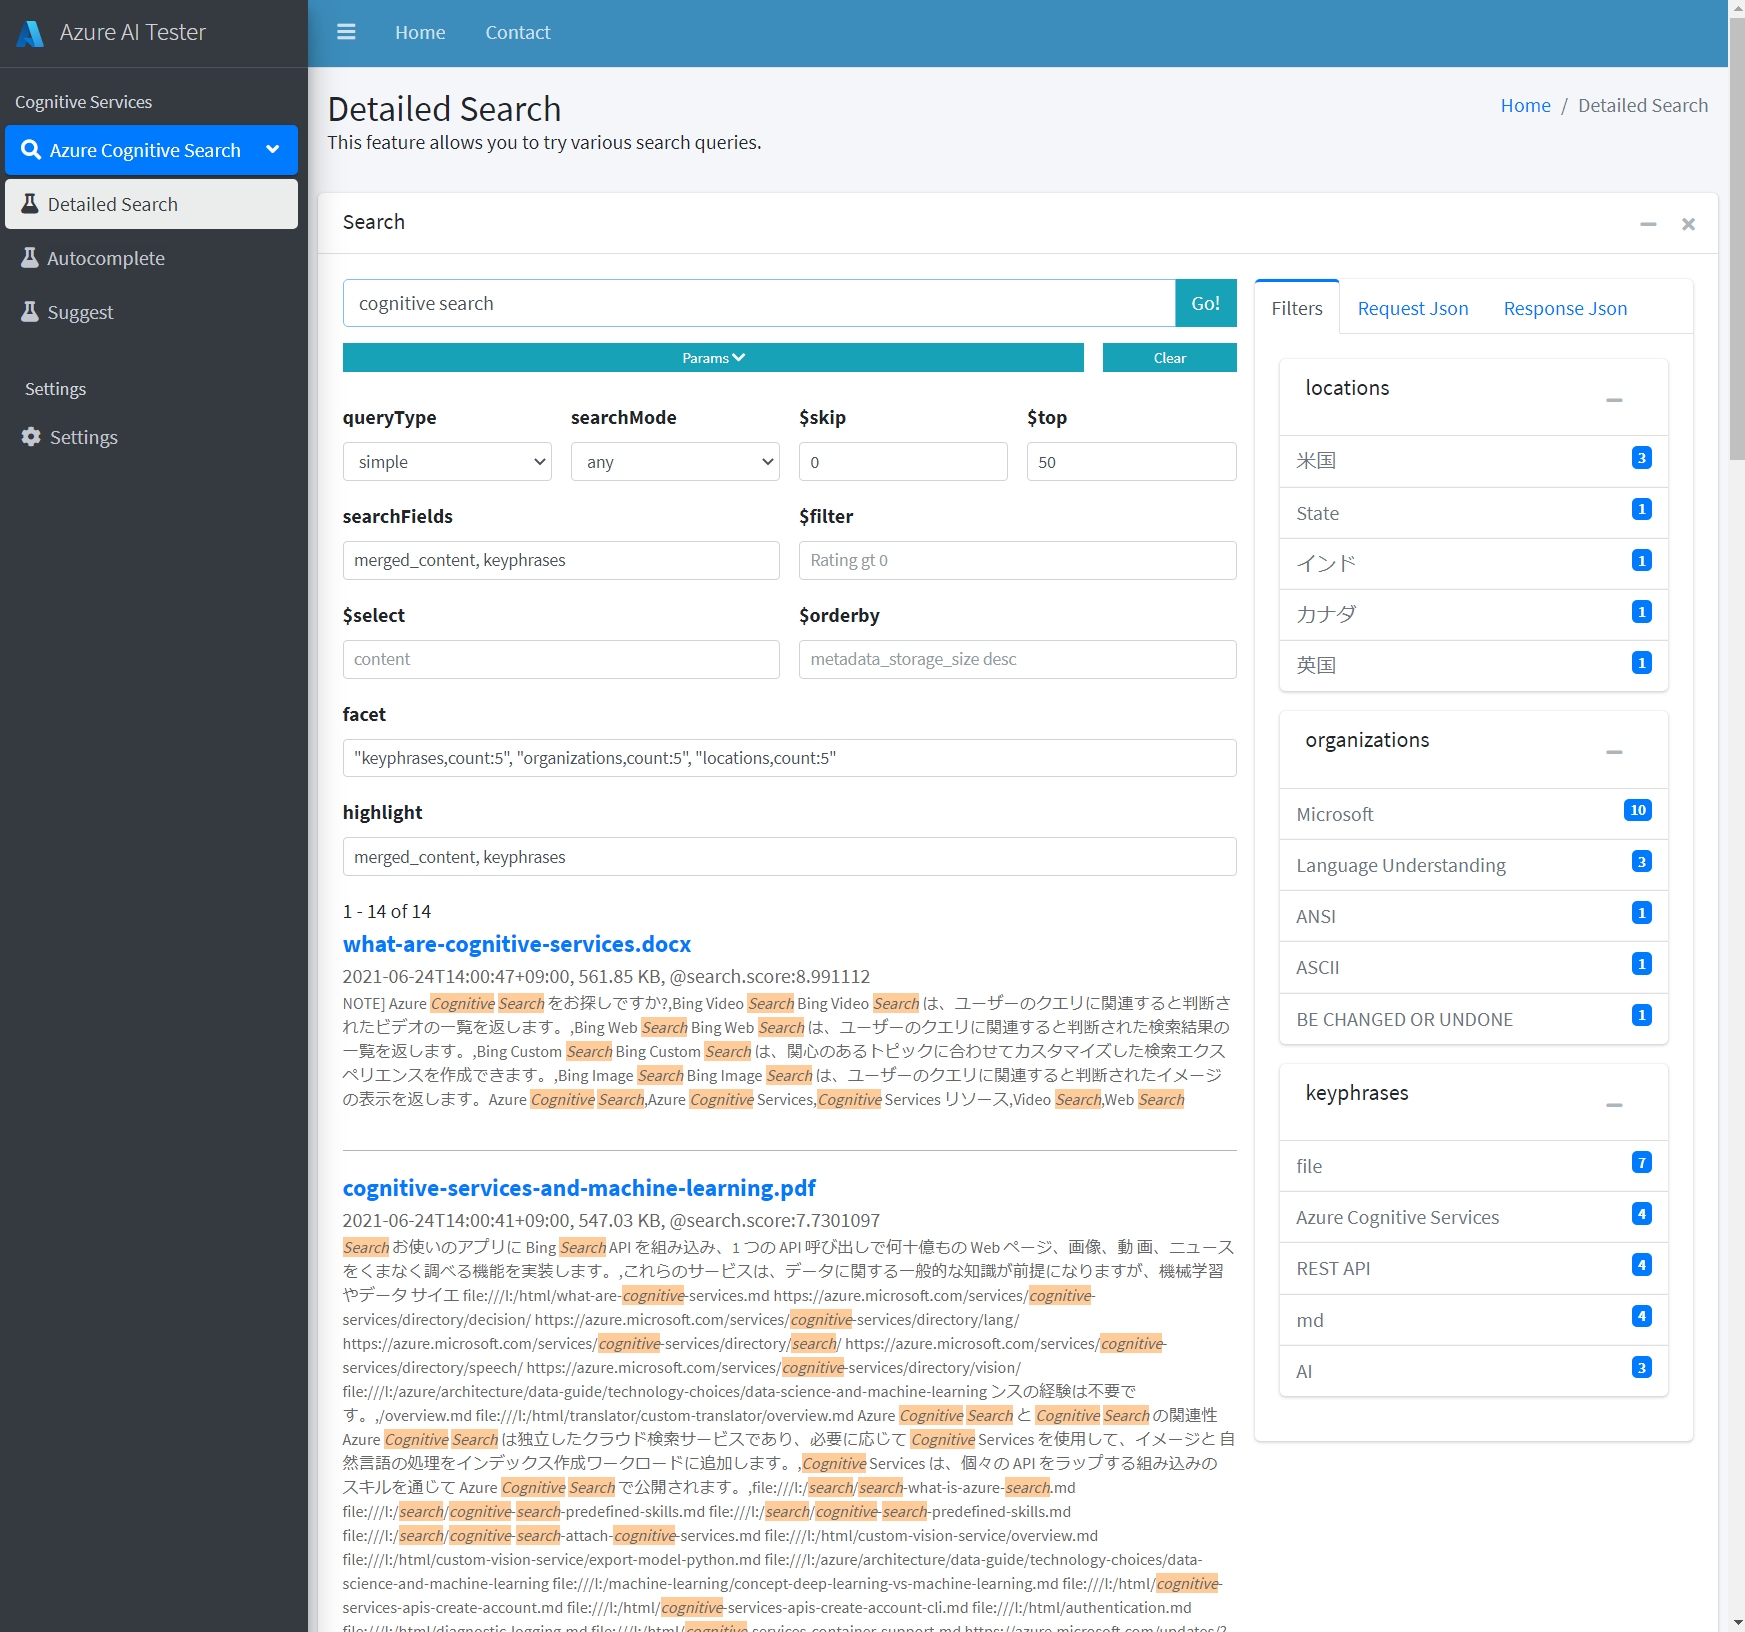Filter by keyphrase AI
The image size is (1745, 1632).
pyautogui.click(x=1474, y=1371)
